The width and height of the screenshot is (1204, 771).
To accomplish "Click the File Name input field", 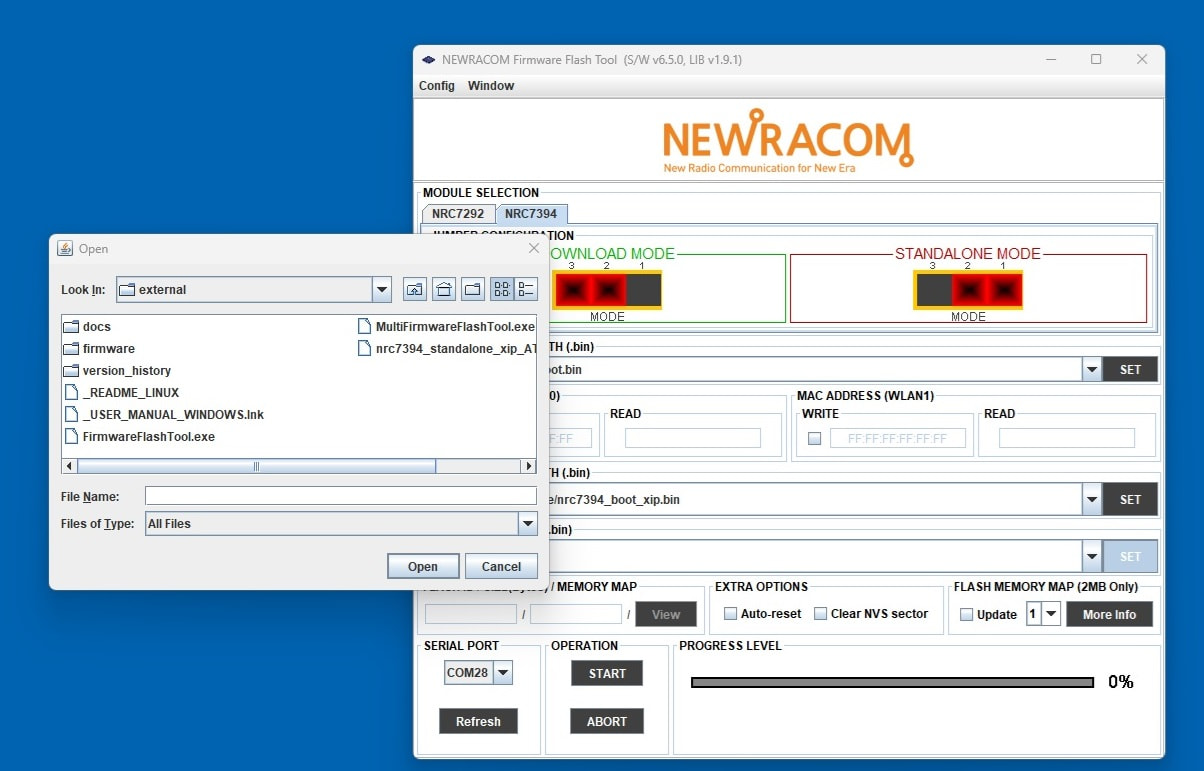I will coord(340,496).
